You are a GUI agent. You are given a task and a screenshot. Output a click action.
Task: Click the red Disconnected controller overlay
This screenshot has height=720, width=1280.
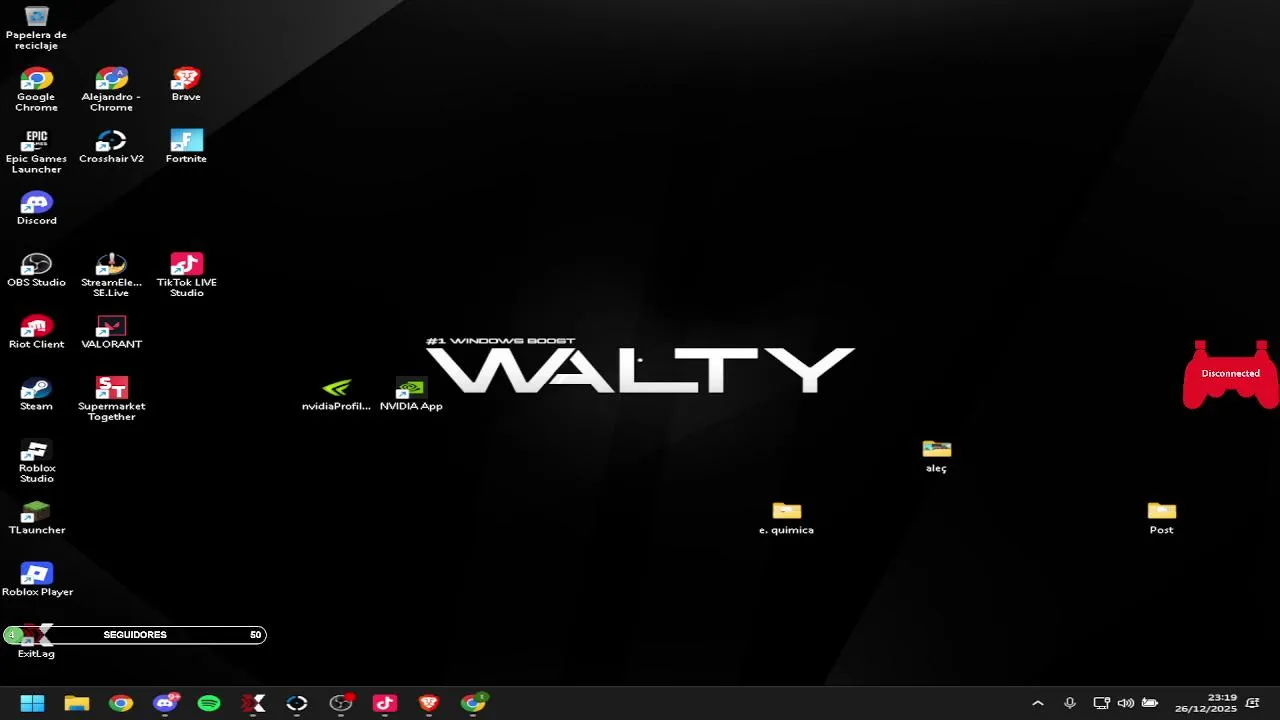pos(1230,374)
